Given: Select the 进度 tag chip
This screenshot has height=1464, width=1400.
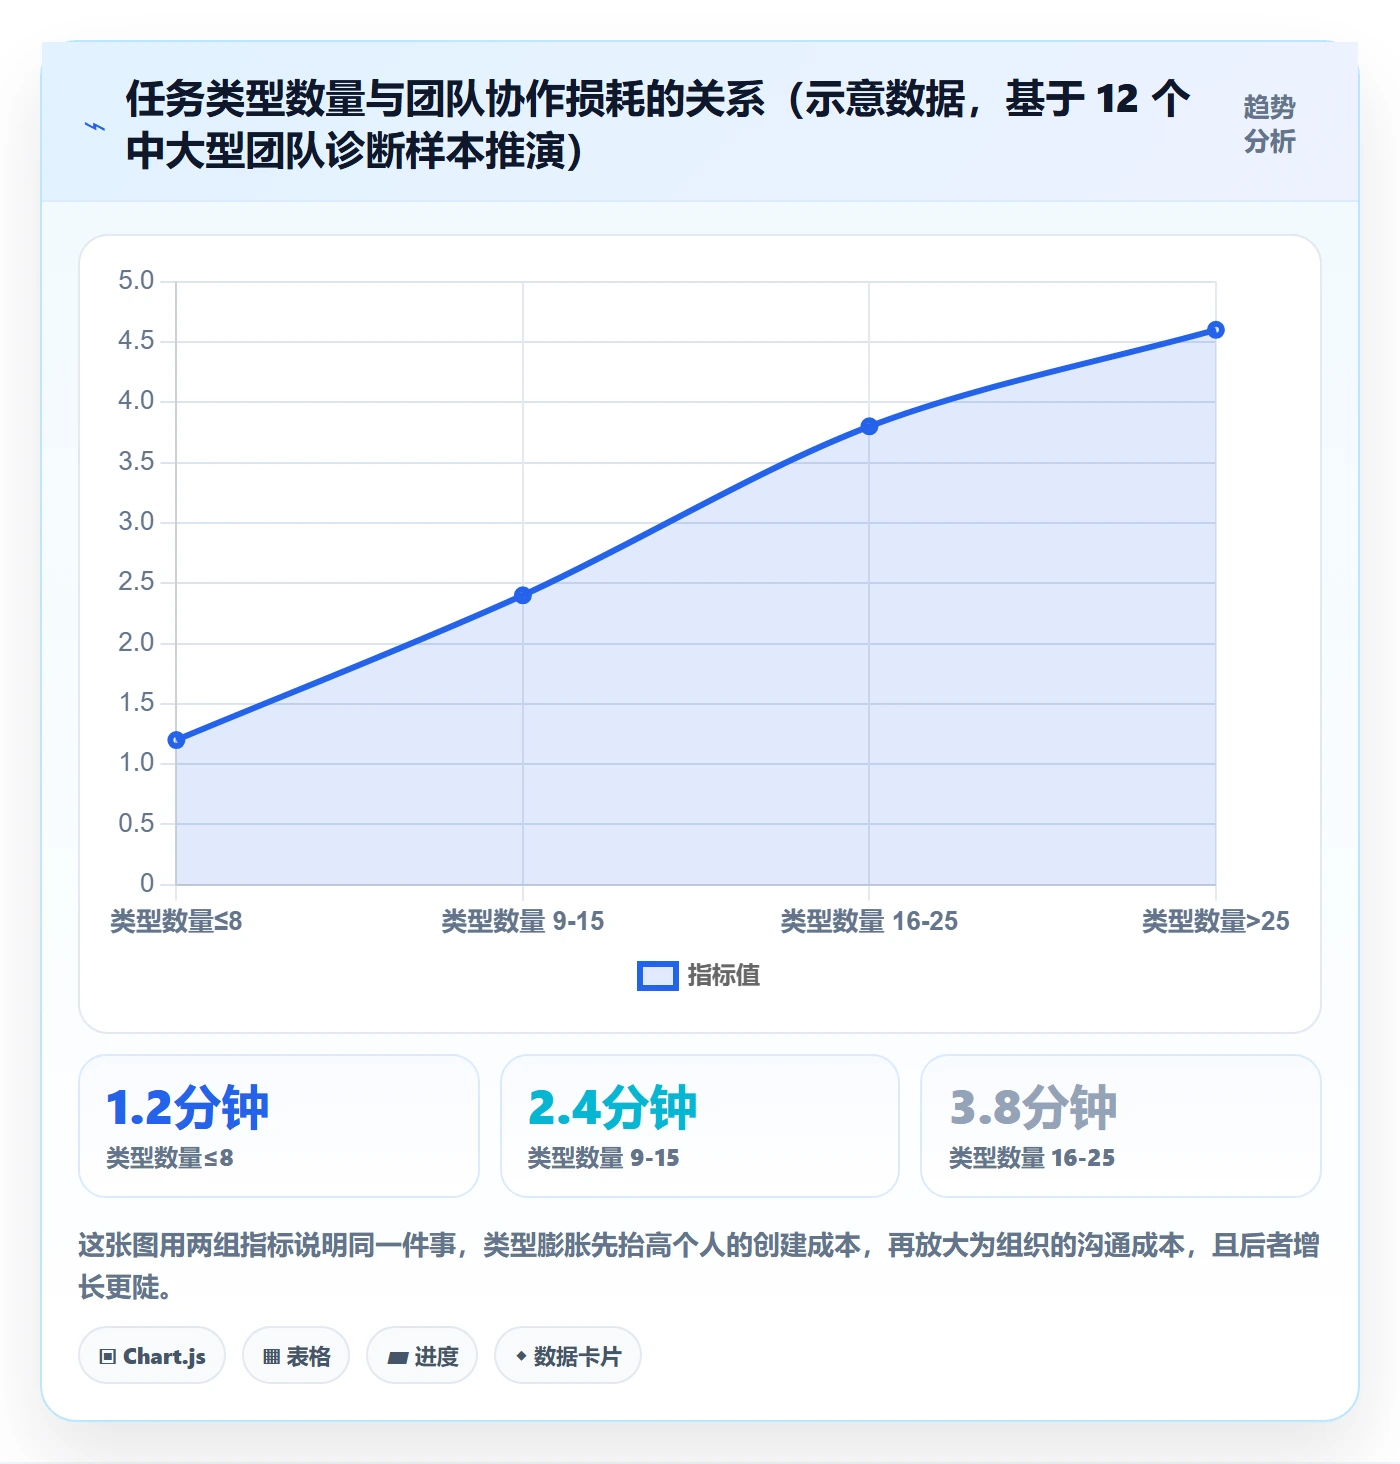Looking at the screenshot, I should tap(422, 1356).
